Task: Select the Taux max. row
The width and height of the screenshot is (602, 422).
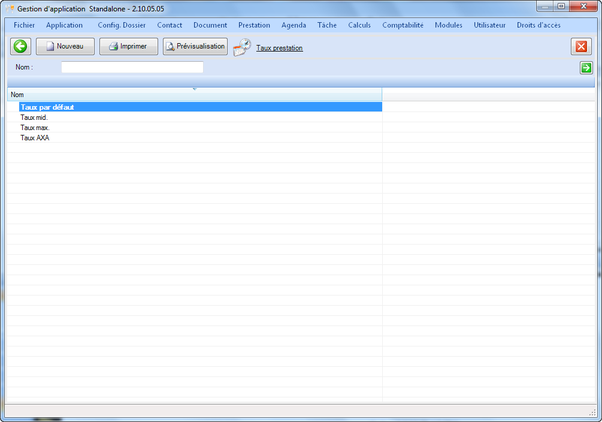Action: (x=35, y=128)
